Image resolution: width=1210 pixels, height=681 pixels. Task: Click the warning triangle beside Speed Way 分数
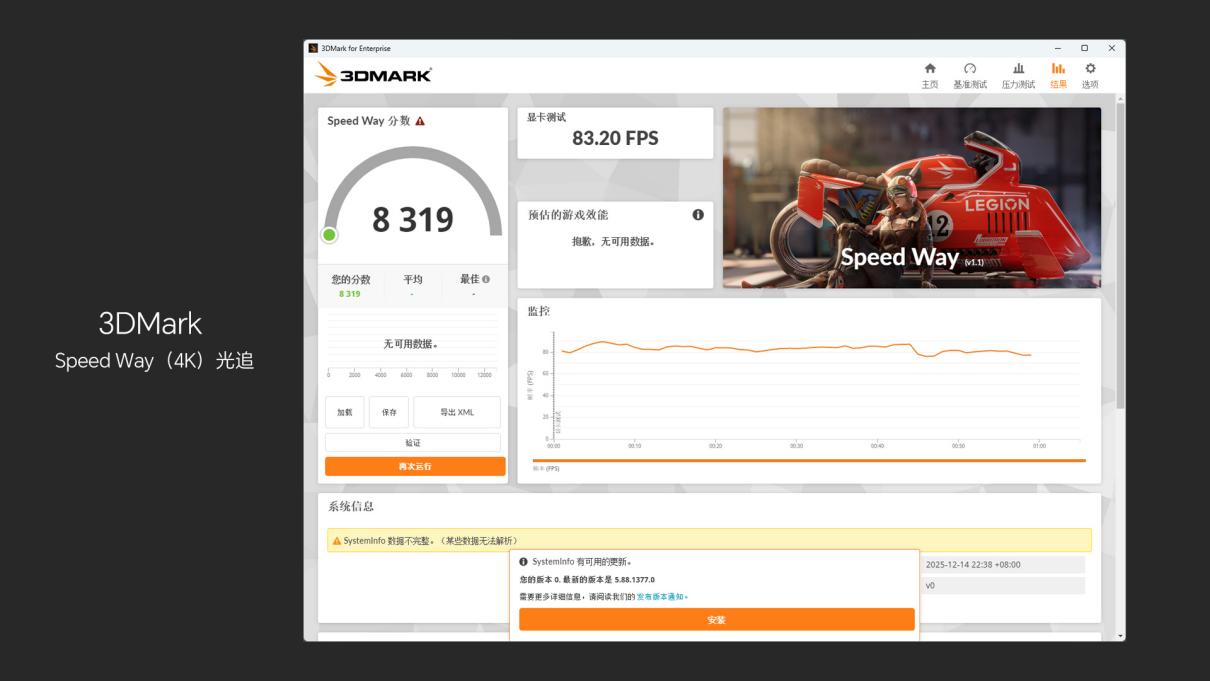coord(420,121)
